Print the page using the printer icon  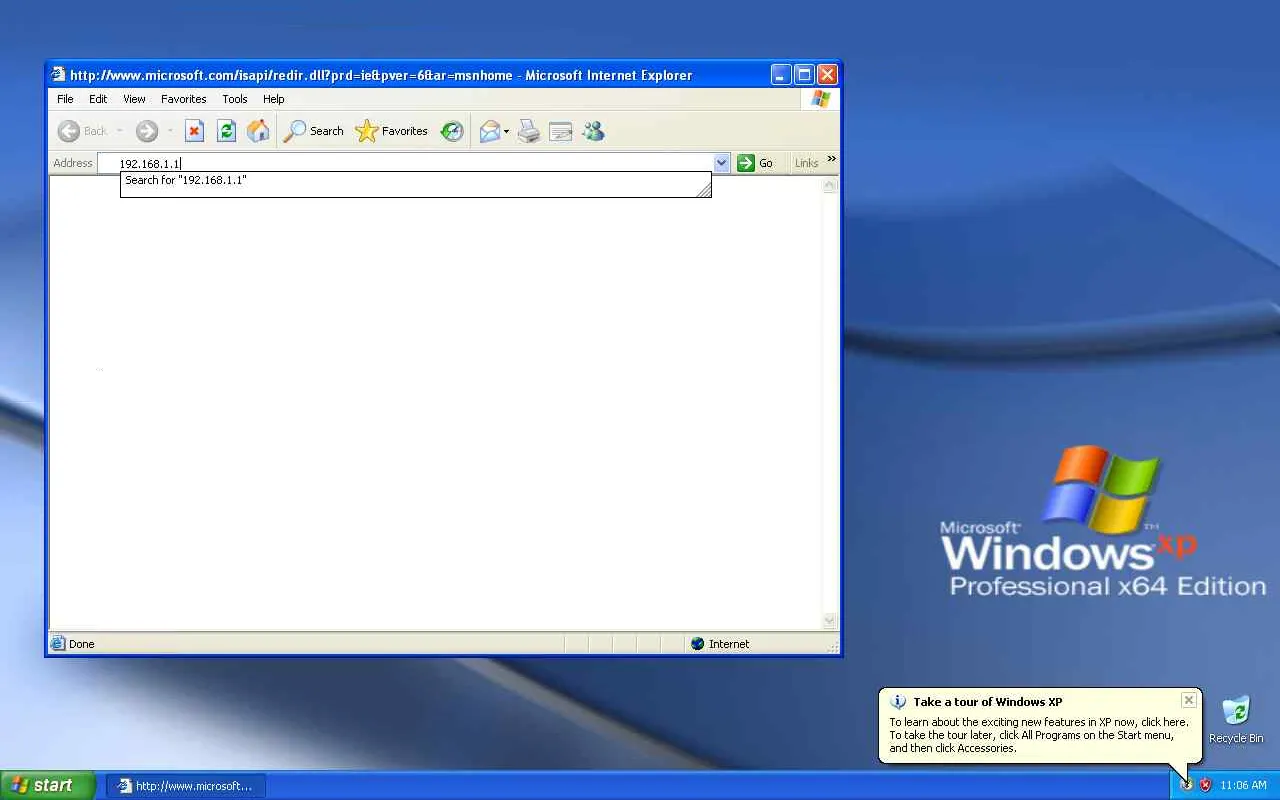tap(529, 131)
